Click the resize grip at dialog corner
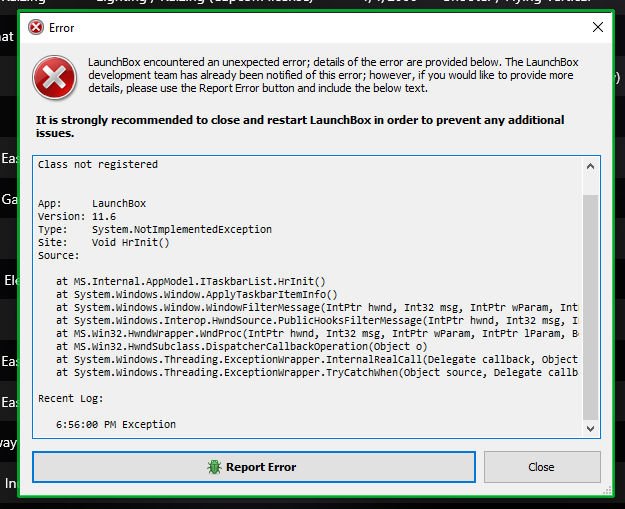The image size is (625, 509). point(607,491)
